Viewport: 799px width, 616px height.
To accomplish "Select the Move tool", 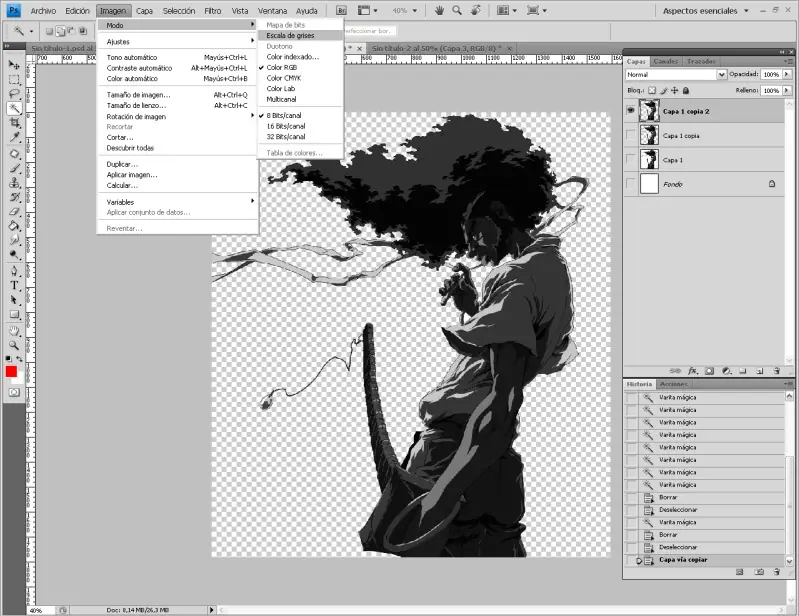I will point(14,65).
